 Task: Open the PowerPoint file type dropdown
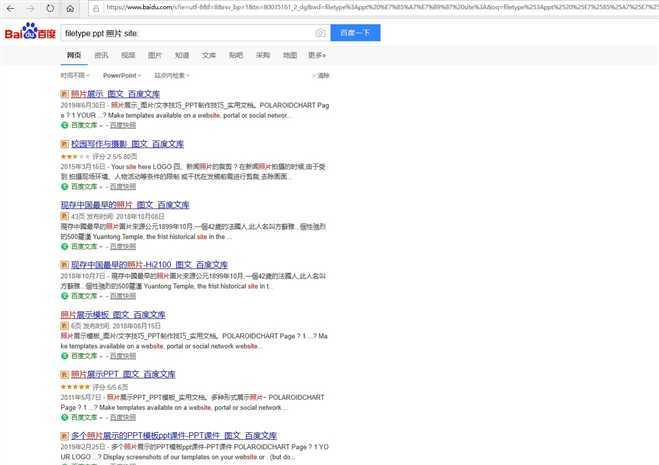pos(122,75)
